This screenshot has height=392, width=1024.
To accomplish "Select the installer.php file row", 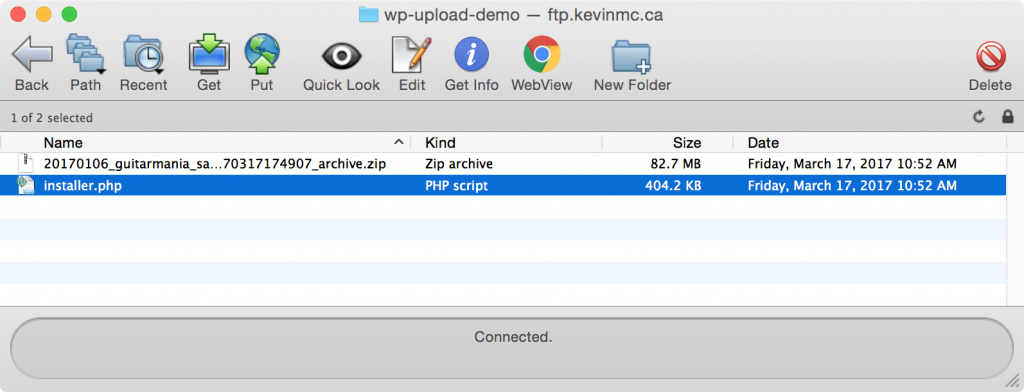I will (x=503, y=186).
